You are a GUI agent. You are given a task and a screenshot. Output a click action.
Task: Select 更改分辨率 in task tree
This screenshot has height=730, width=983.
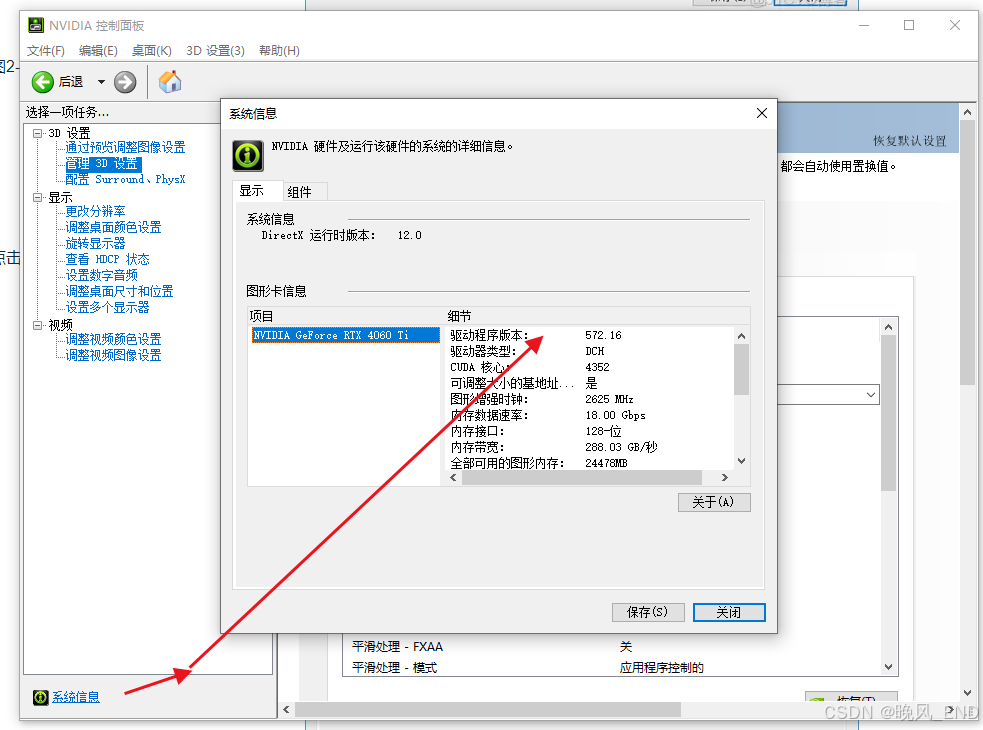[x=95, y=211]
